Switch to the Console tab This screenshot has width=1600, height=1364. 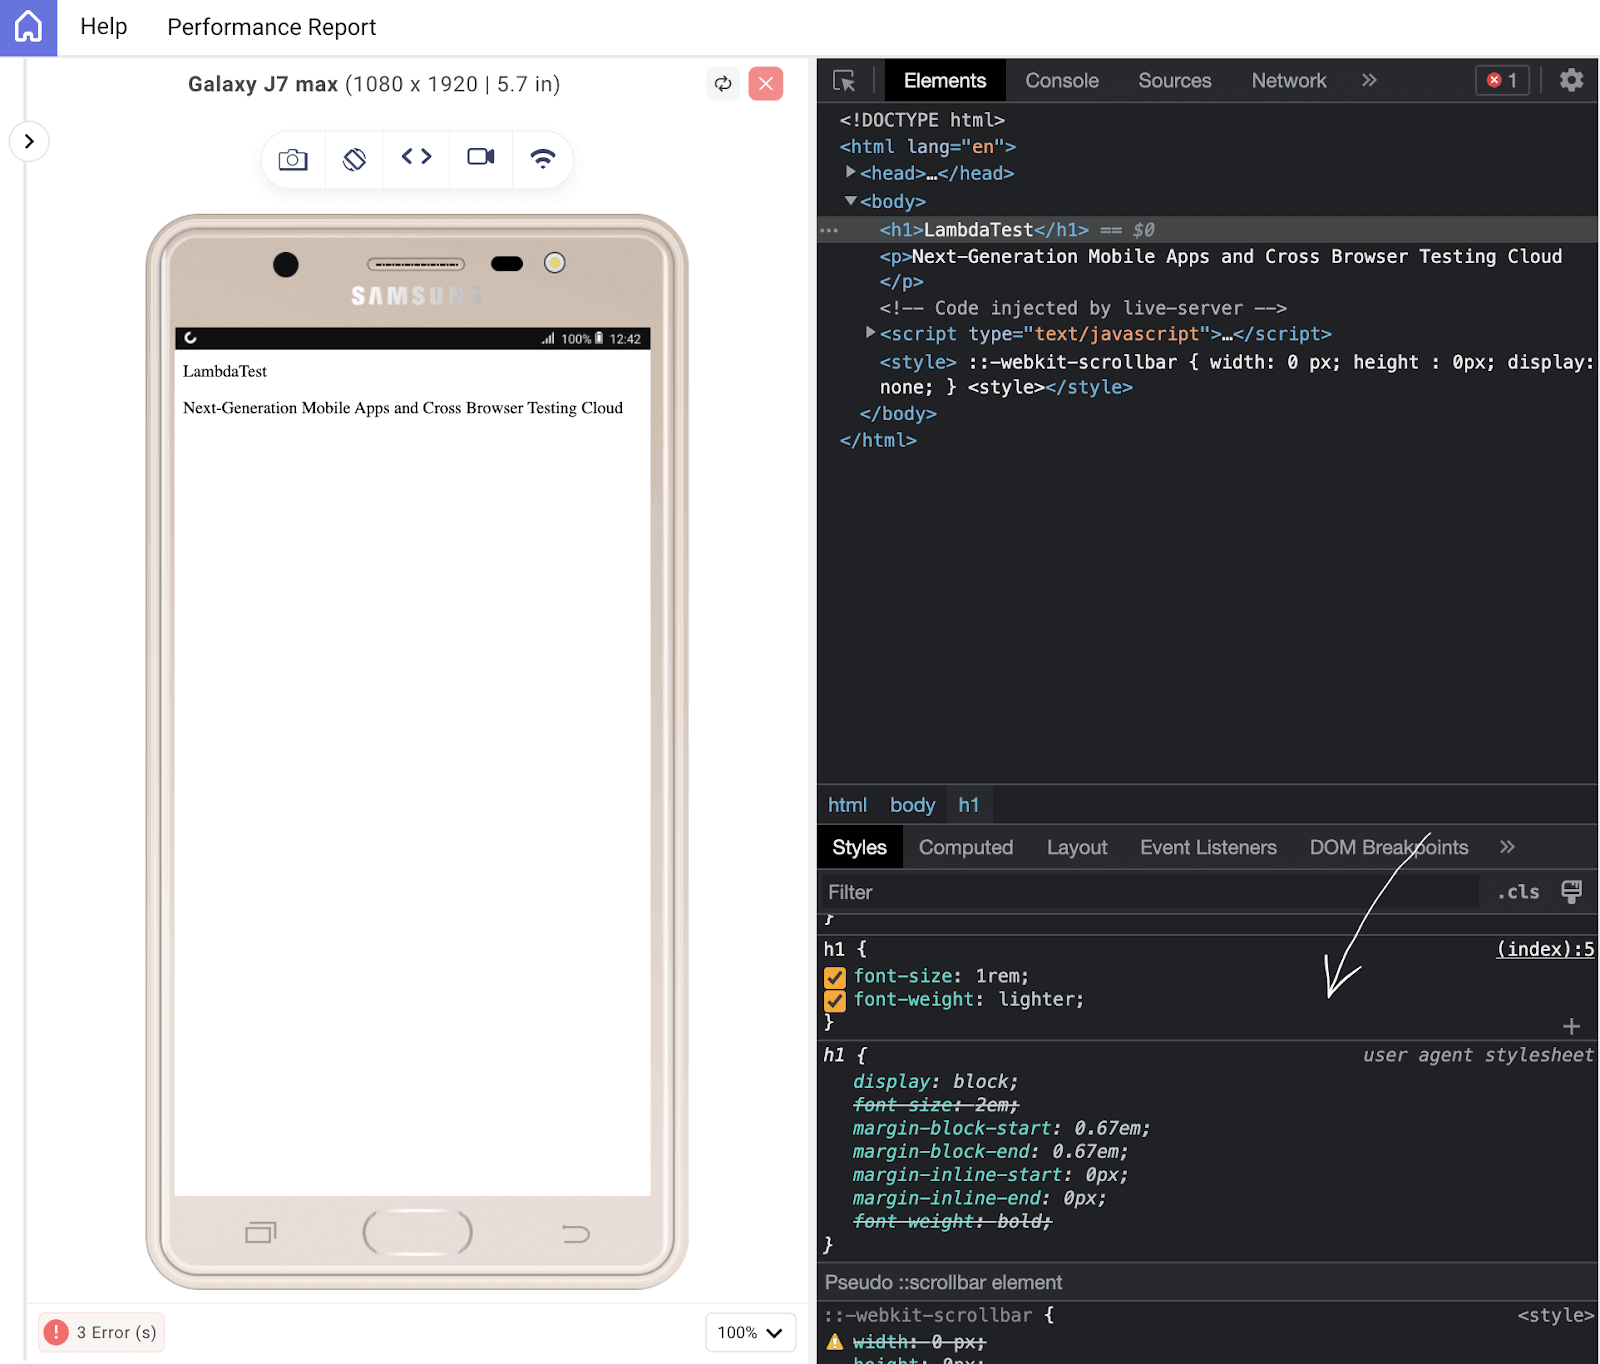(x=1061, y=81)
